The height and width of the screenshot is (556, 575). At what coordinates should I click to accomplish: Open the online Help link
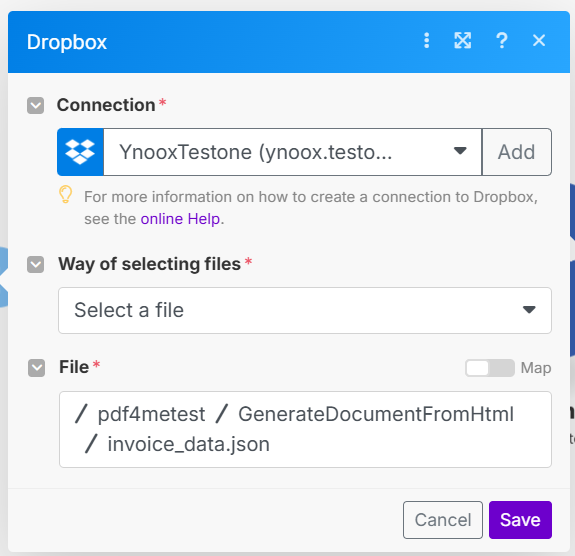180,219
